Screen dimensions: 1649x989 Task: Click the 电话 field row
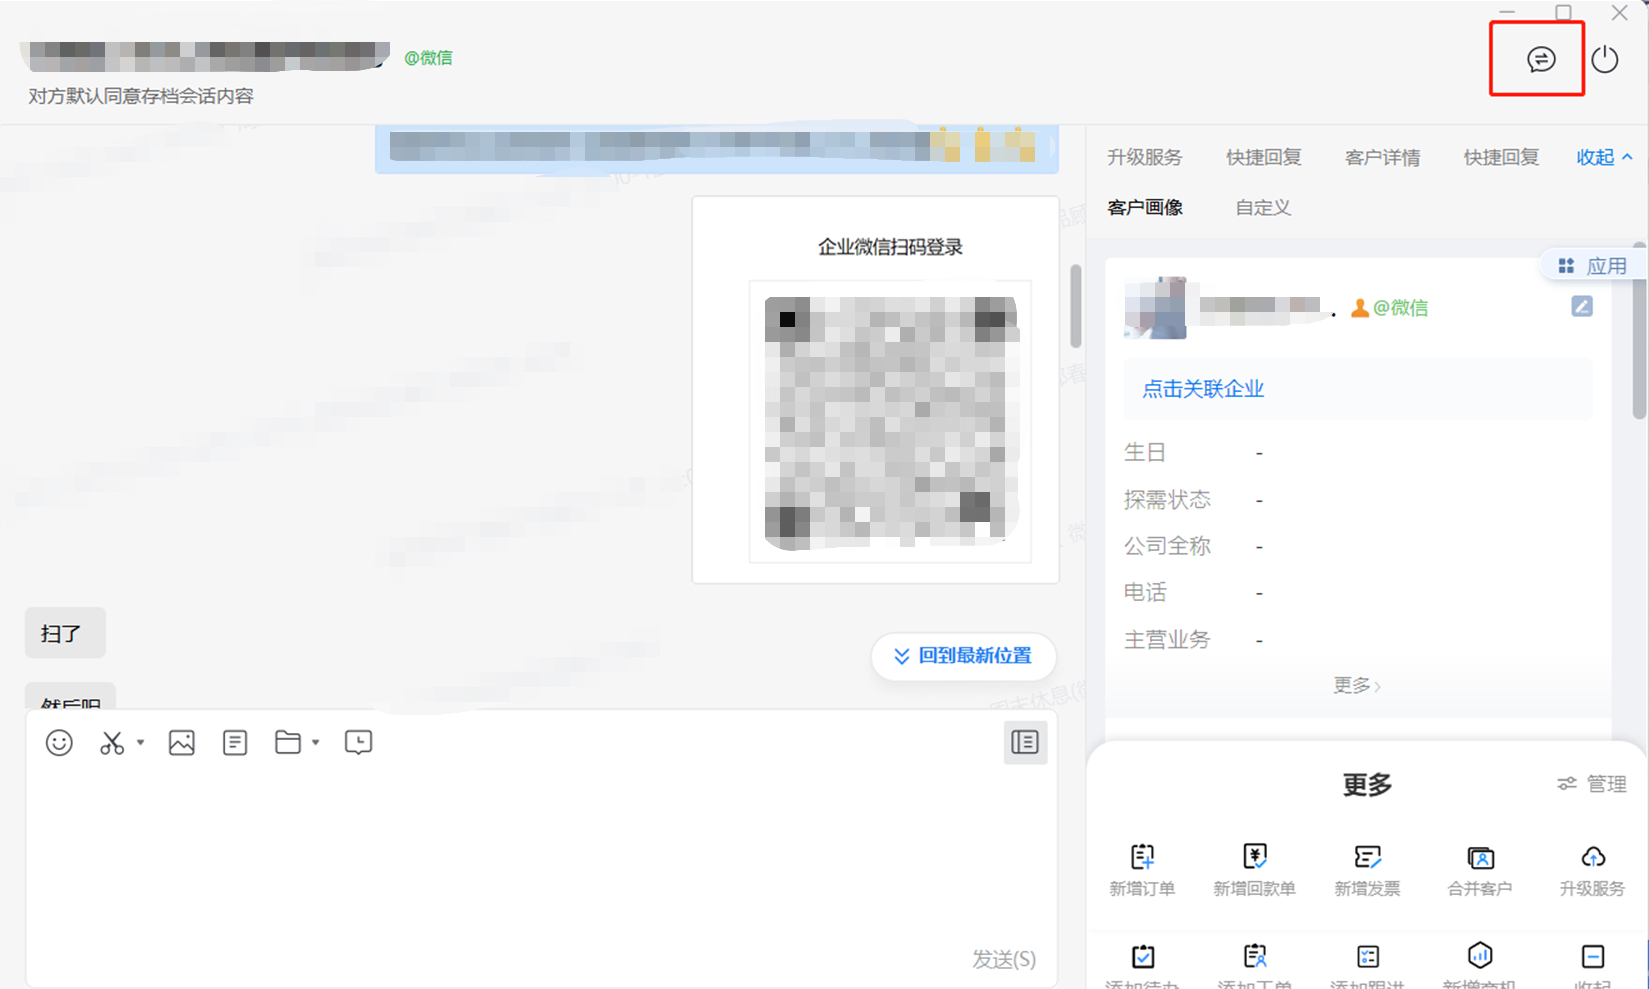point(1358,592)
